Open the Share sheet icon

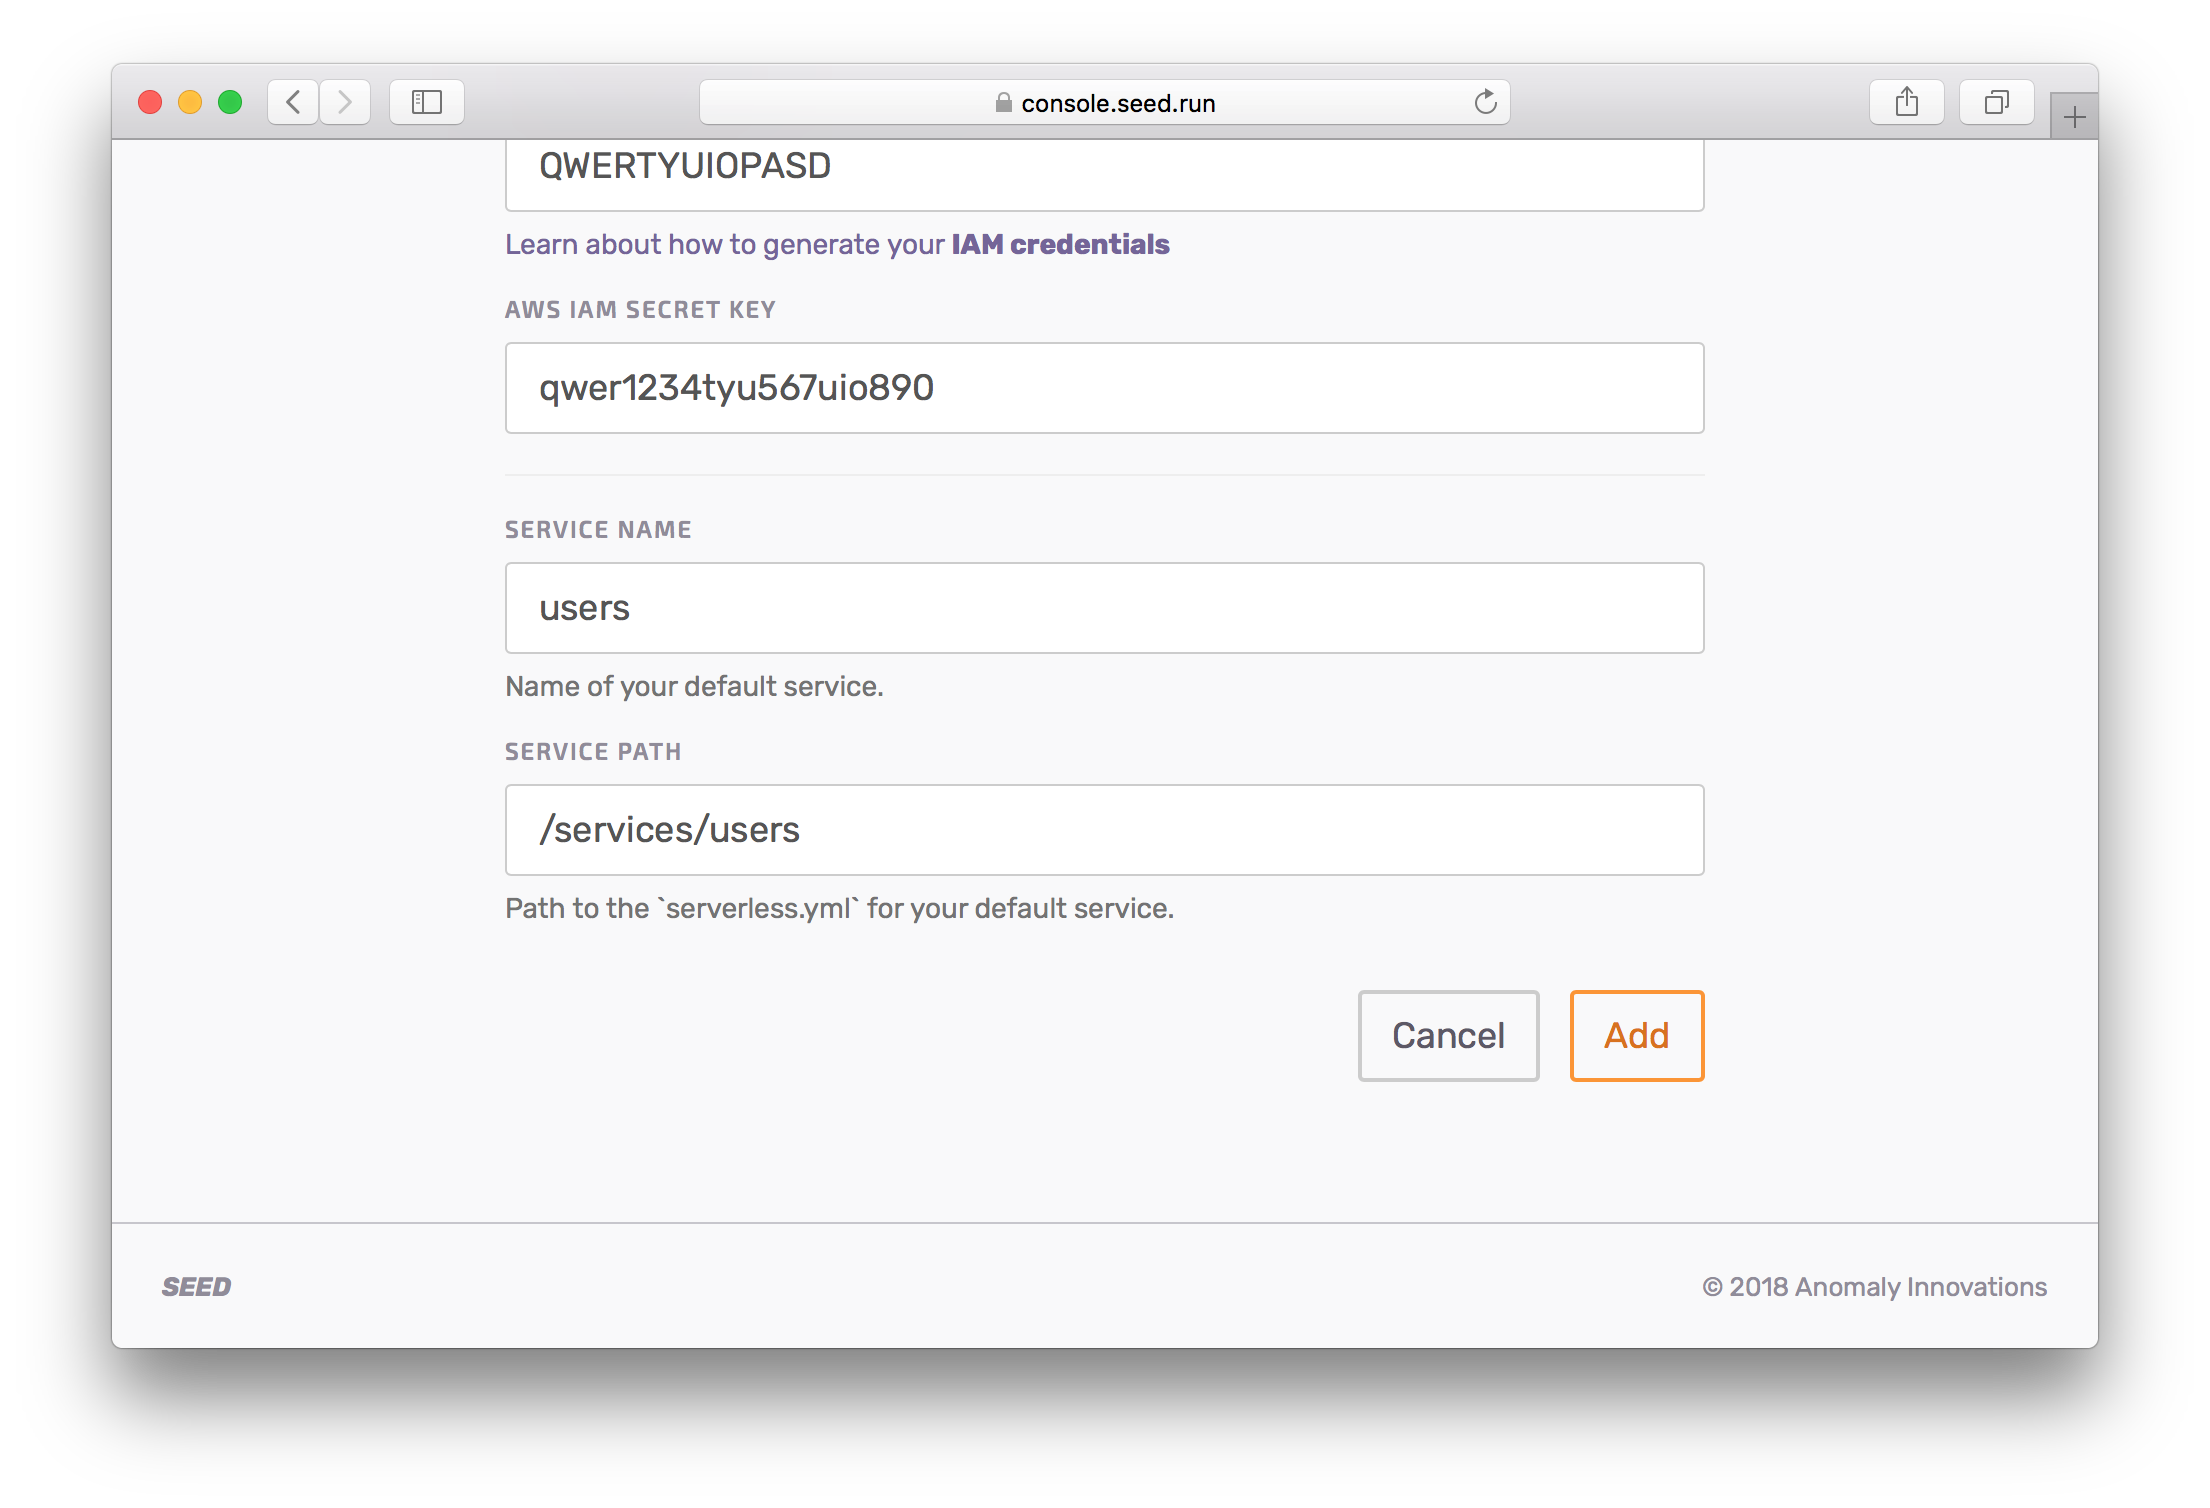click(1906, 102)
